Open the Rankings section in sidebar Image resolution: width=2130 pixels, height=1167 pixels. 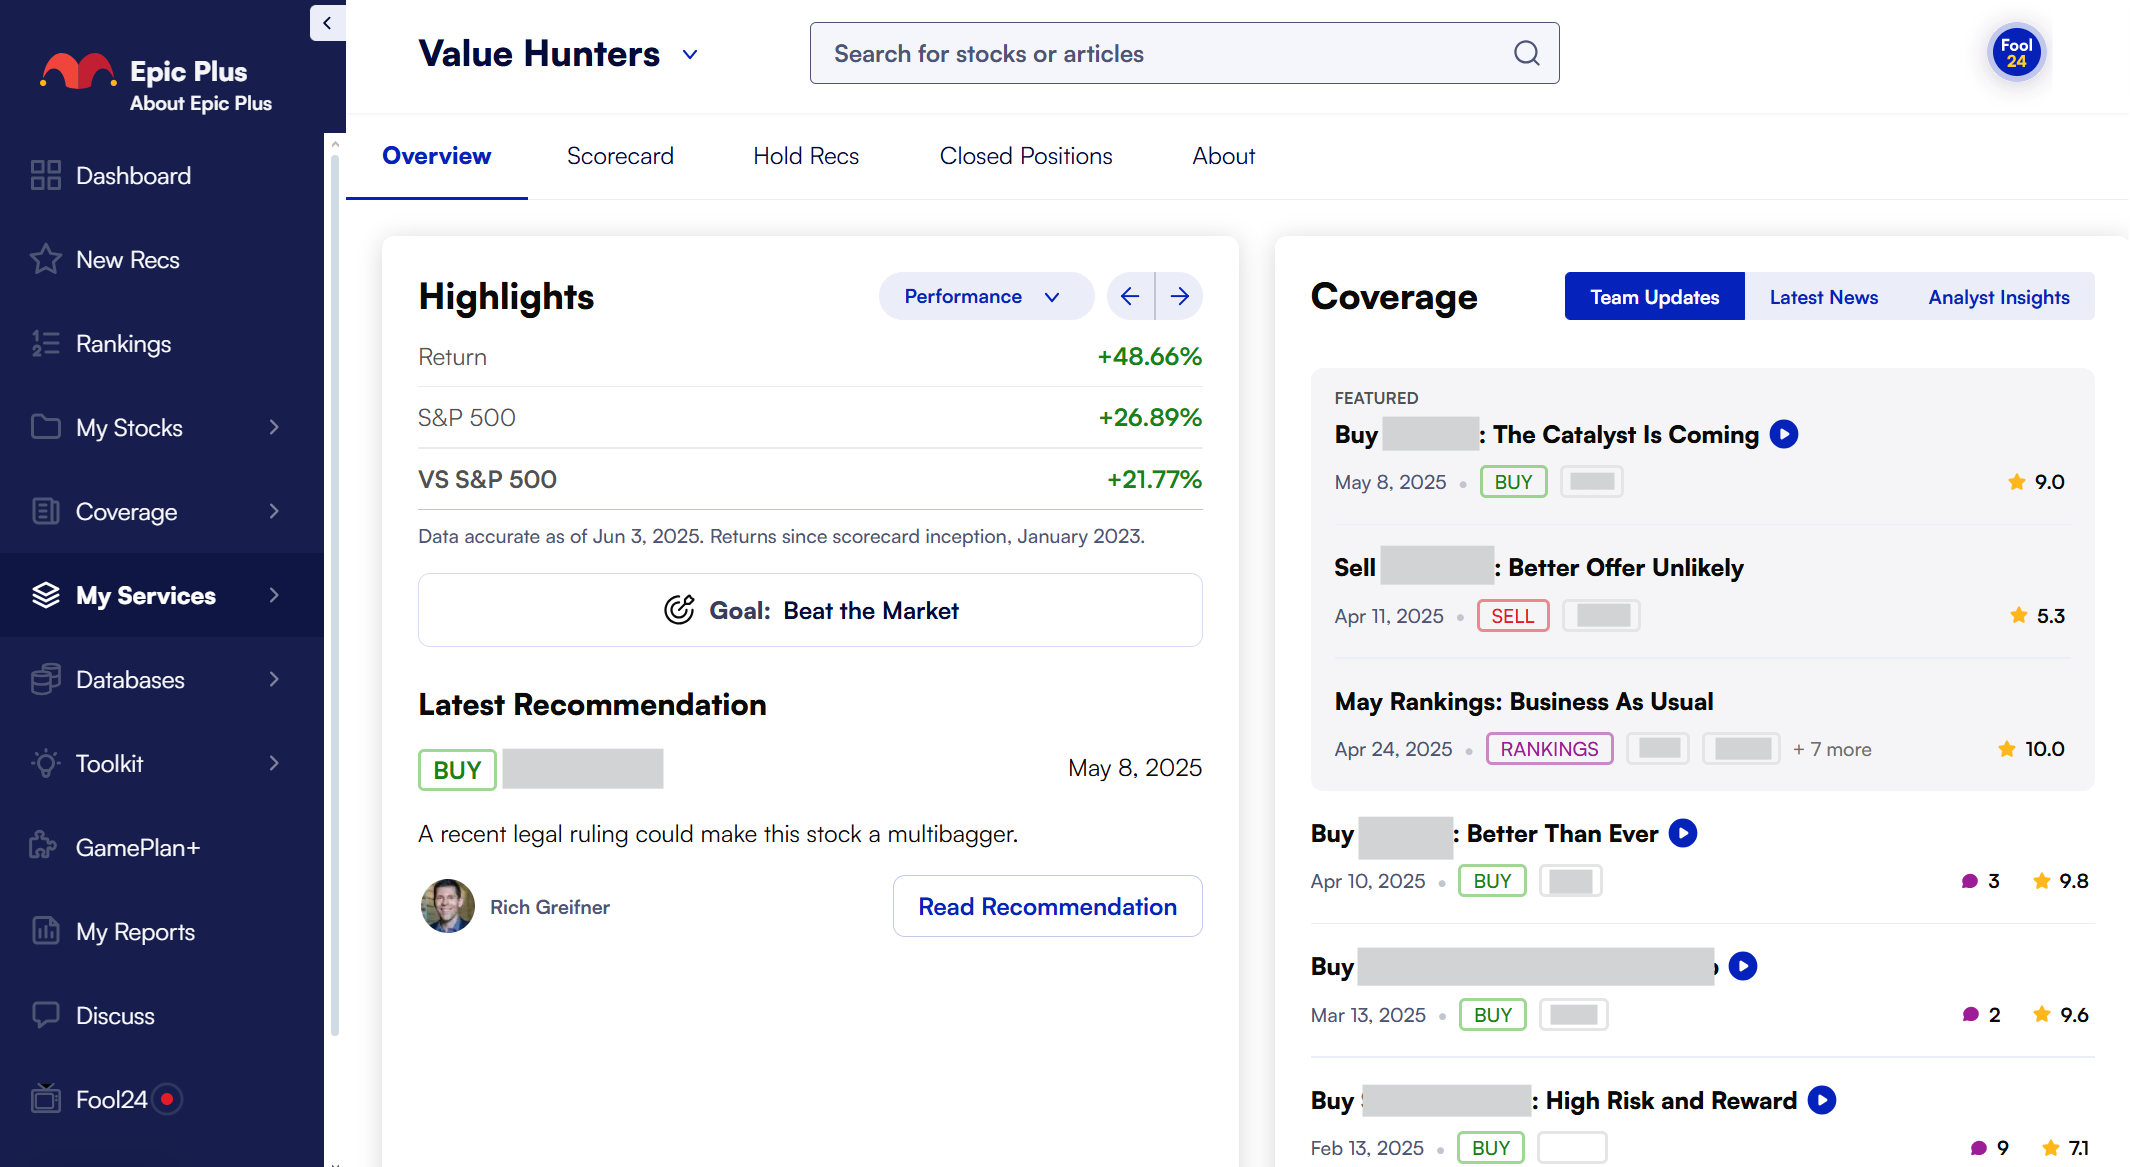click(124, 343)
